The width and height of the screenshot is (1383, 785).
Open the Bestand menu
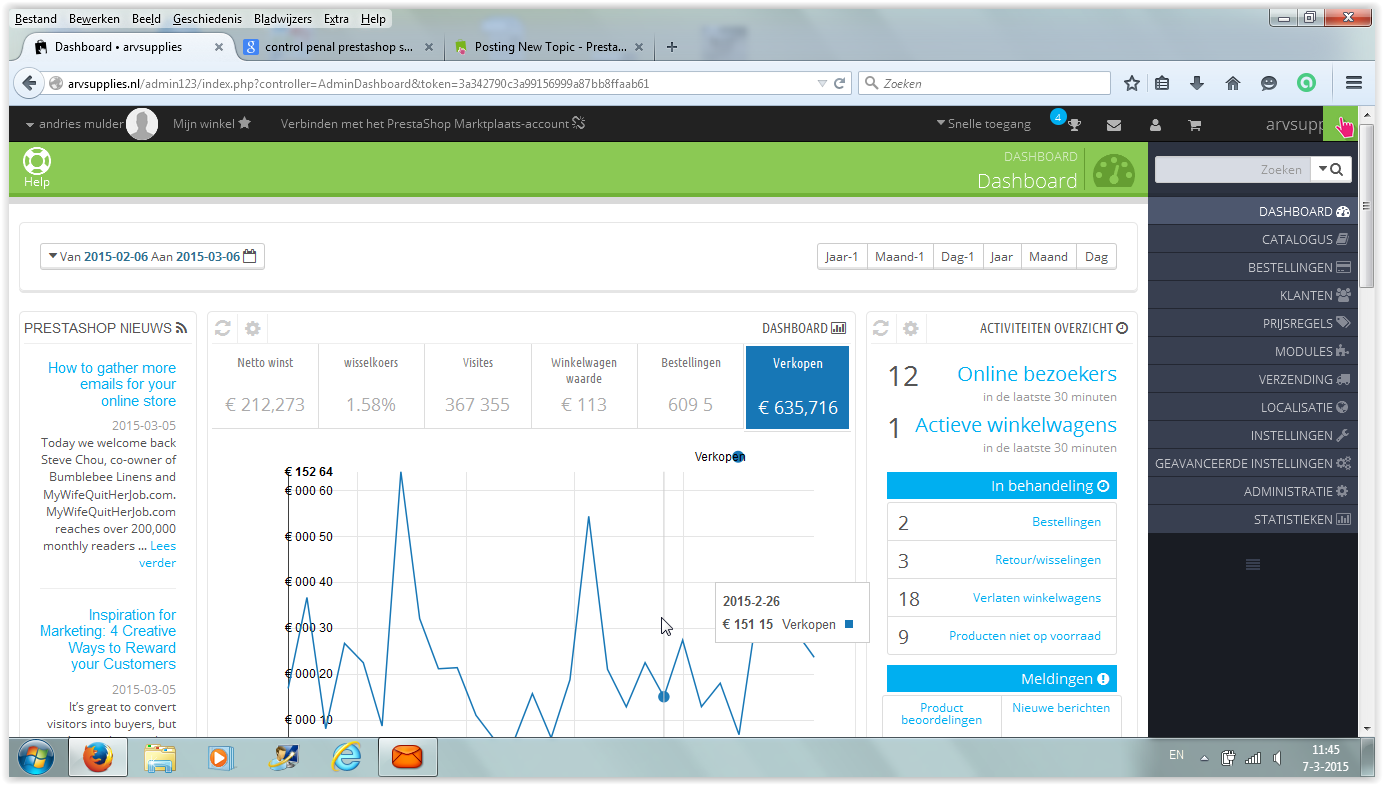pyautogui.click(x=36, y=19)
